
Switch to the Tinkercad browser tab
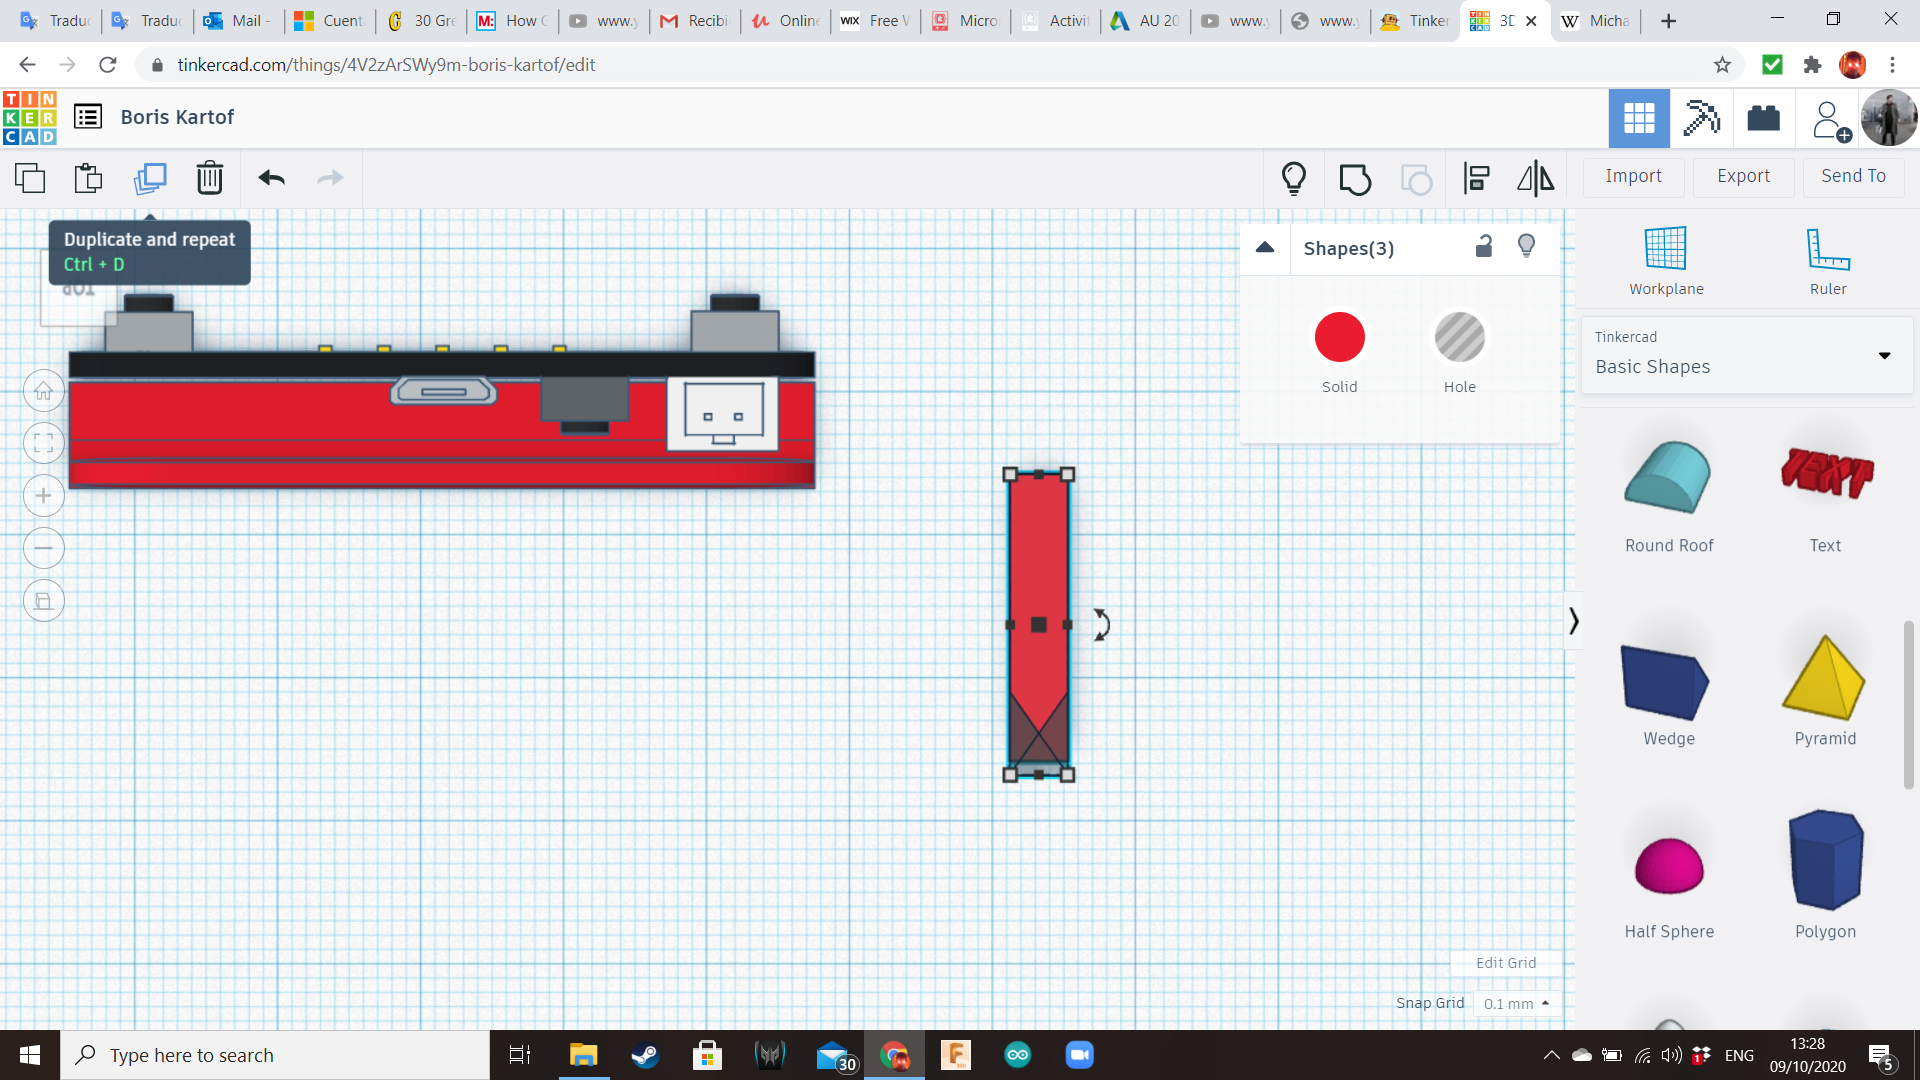1413,20
